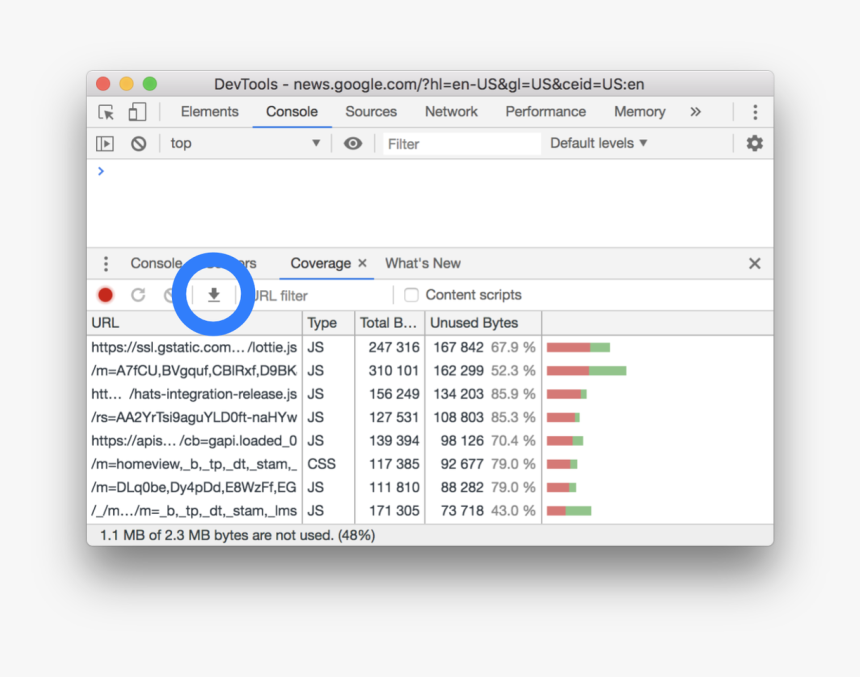860x677 pixels.
Task: Click the URL filter field
Action: click(317, 296)
